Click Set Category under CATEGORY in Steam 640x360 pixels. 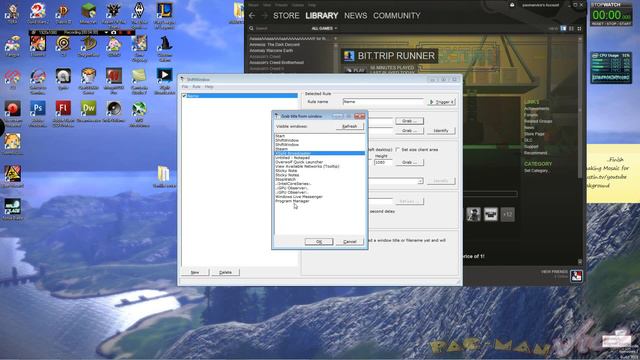536,171
